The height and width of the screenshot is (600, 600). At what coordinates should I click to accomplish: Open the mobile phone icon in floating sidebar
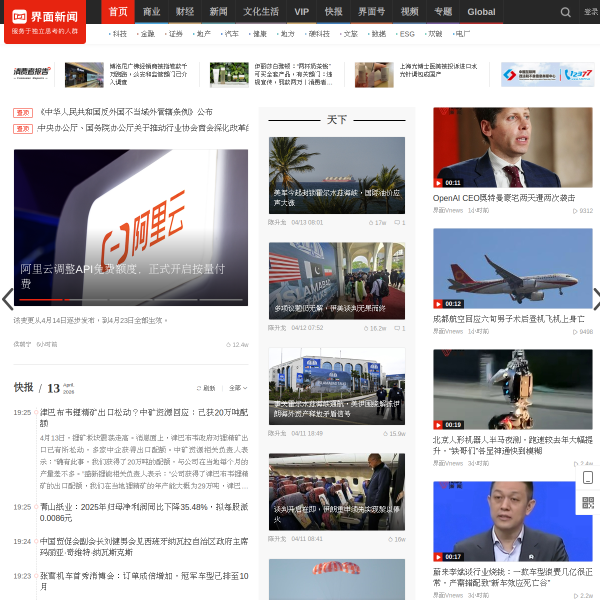(588, 478)
